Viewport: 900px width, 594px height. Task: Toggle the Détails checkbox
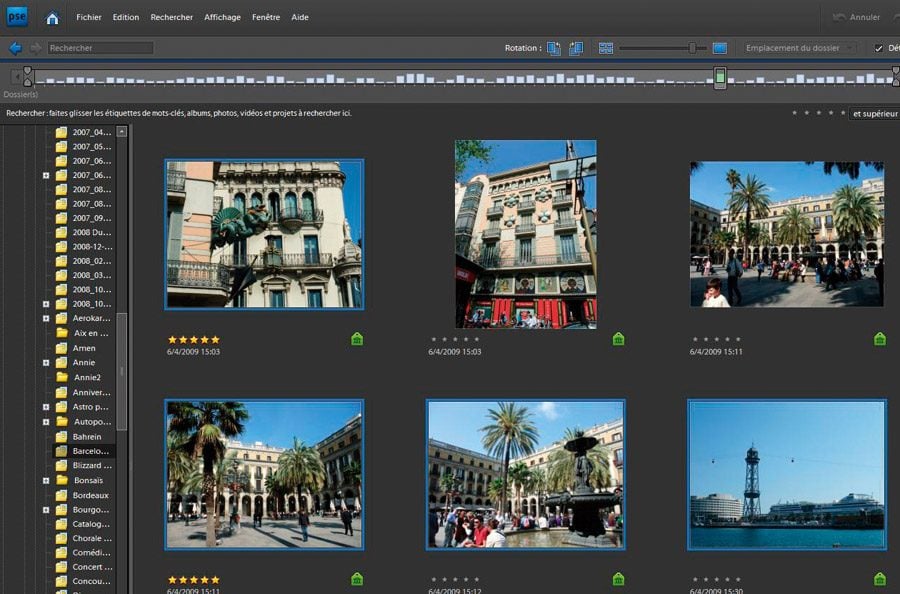(879, 48)
